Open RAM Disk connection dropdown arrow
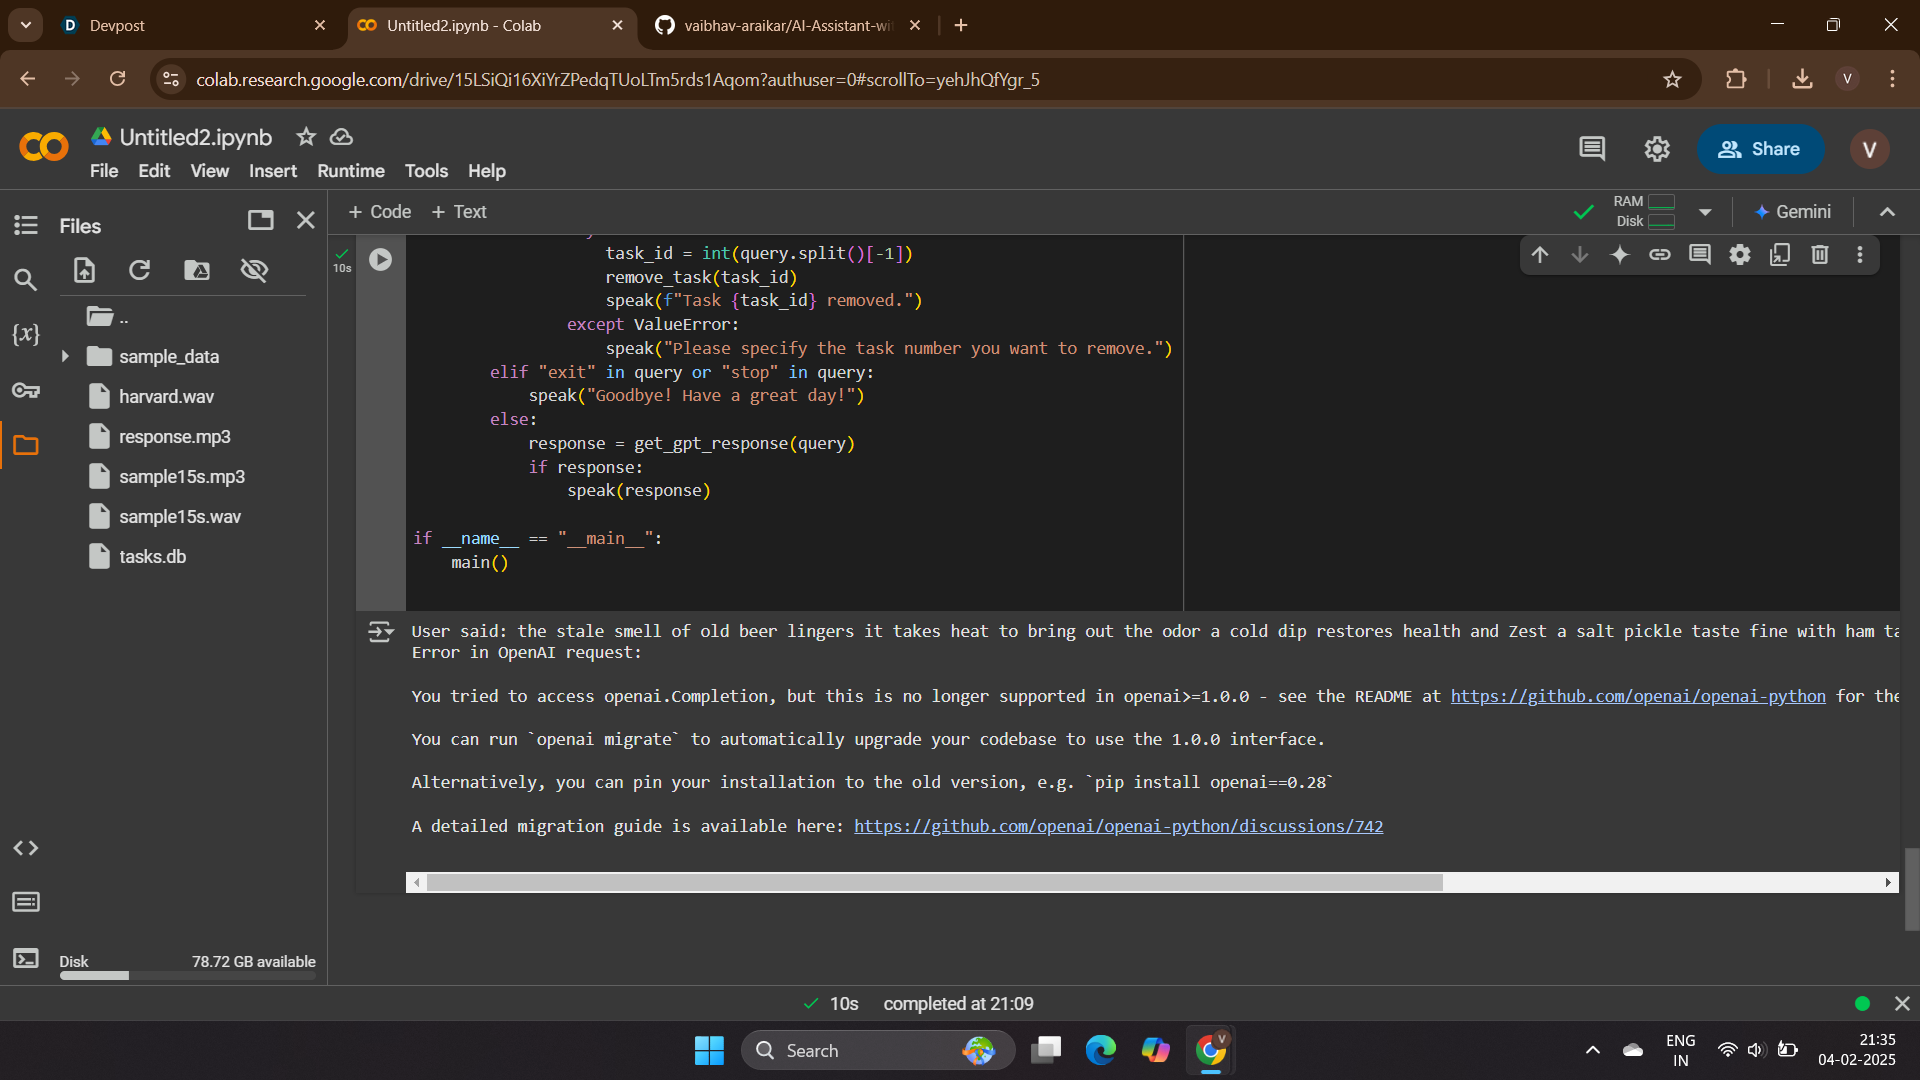The height and width of the screenshot is (1080, 1920). (1705, 212)
